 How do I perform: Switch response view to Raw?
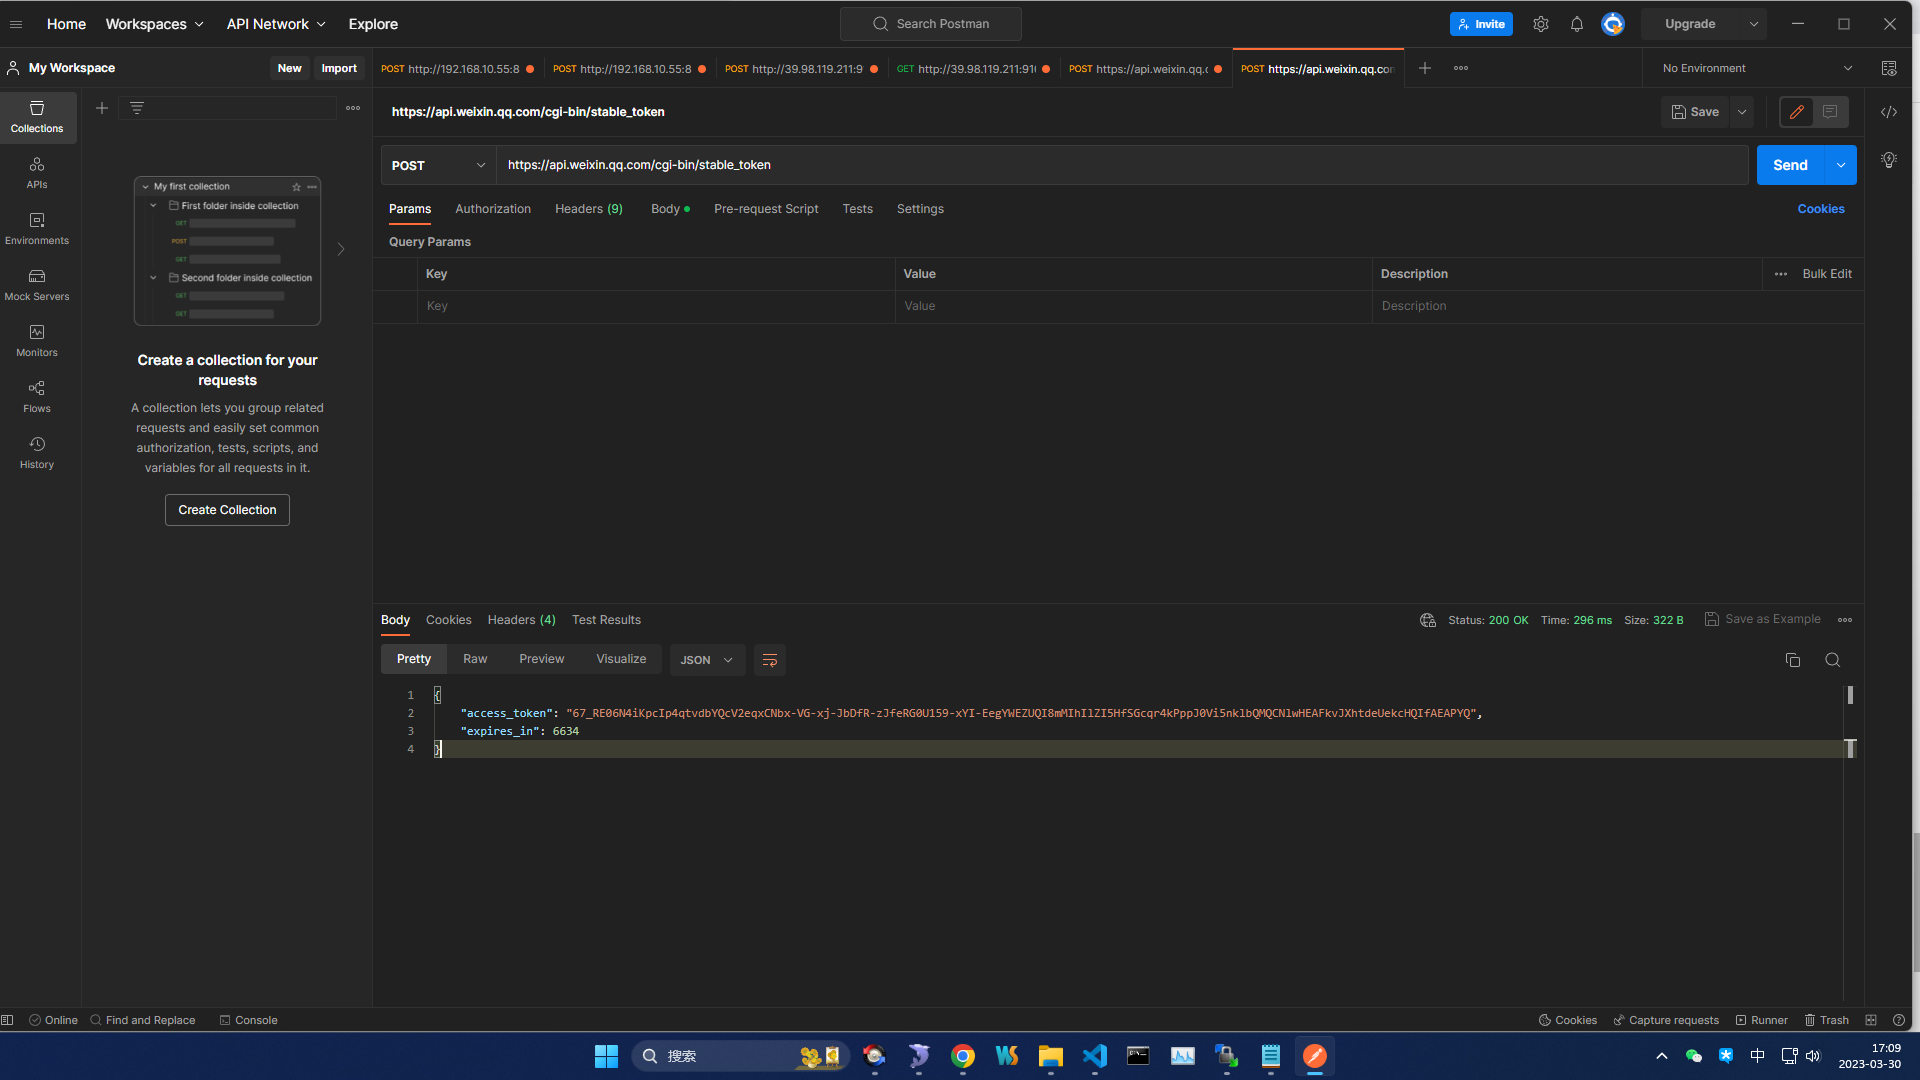point(475,659)
